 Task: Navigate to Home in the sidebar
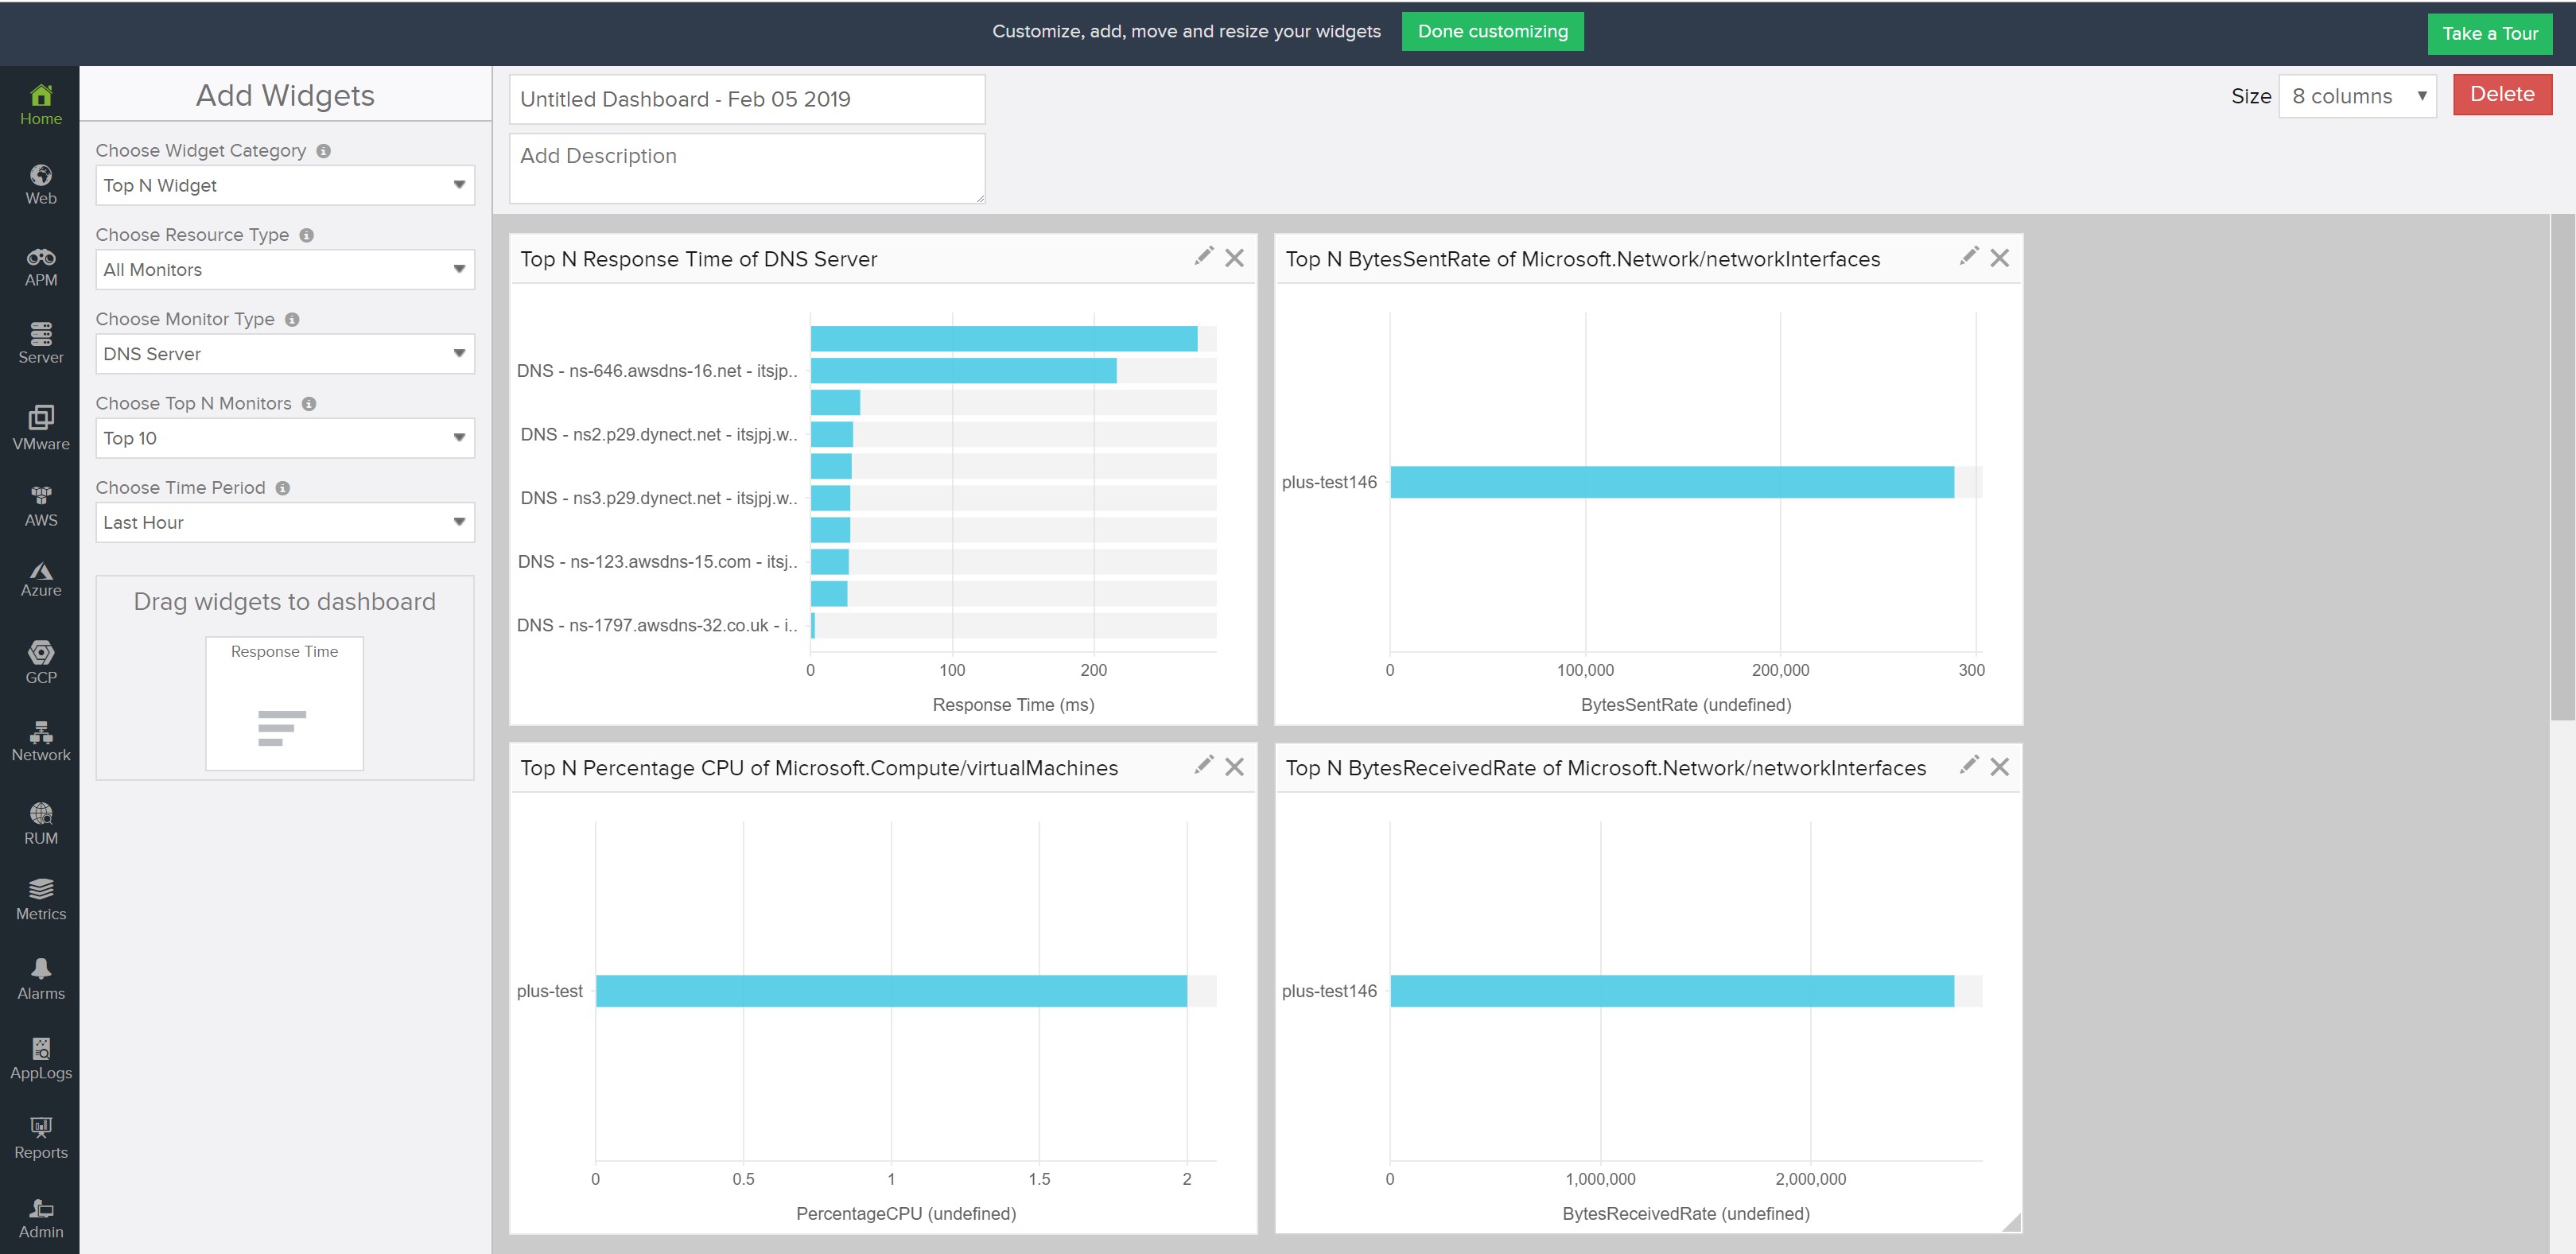pyautogui.click(x=41, y=105)
